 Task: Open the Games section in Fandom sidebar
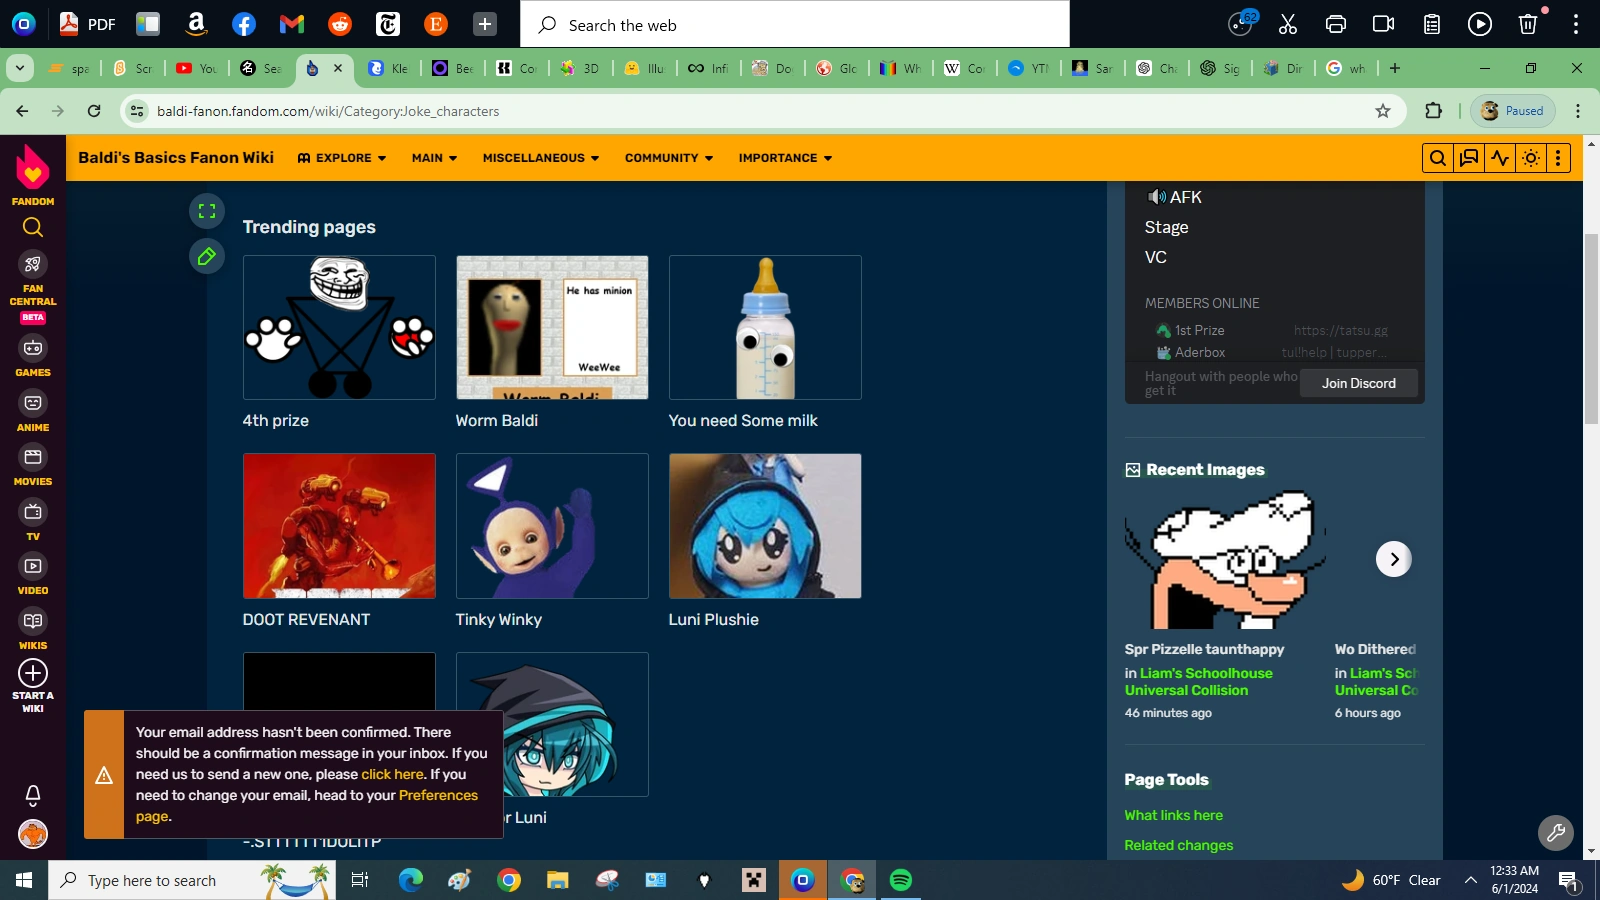coord(33,356)
